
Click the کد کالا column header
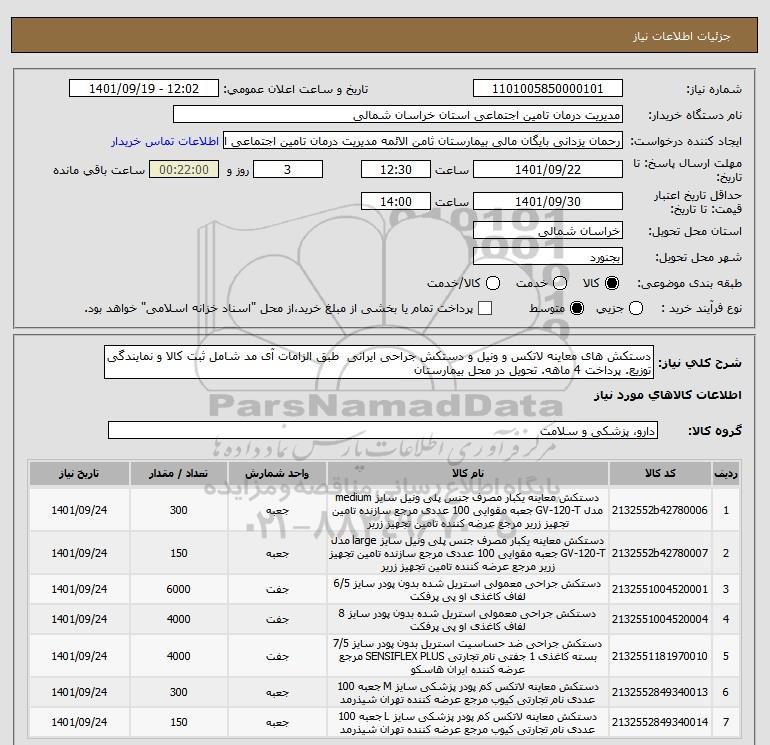tap(660, 473)
